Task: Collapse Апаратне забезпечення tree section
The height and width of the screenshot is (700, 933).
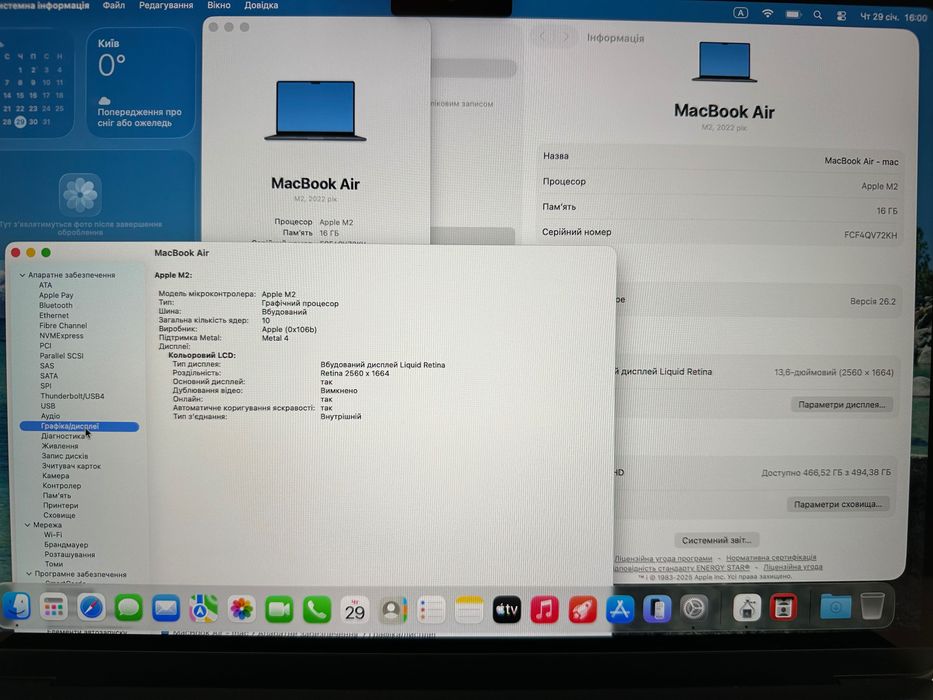Action: tap(23, 275)
